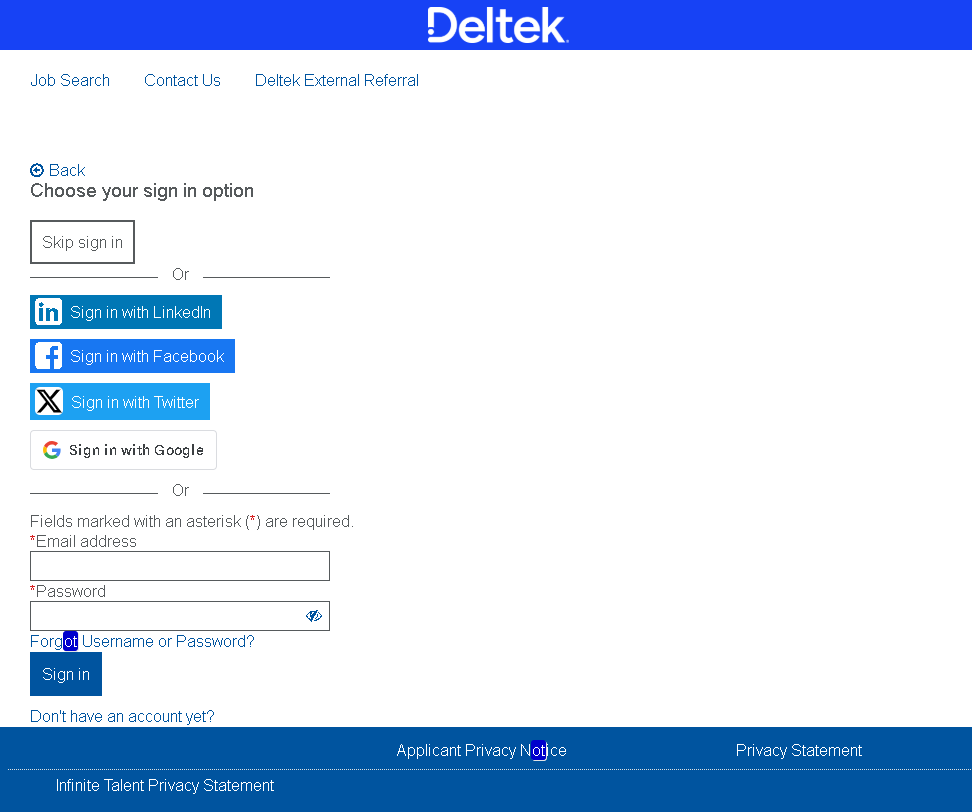Open the Applicant Privacy Notice link
Viewport: 972px width, 812px height.
[x=481, y=750]
